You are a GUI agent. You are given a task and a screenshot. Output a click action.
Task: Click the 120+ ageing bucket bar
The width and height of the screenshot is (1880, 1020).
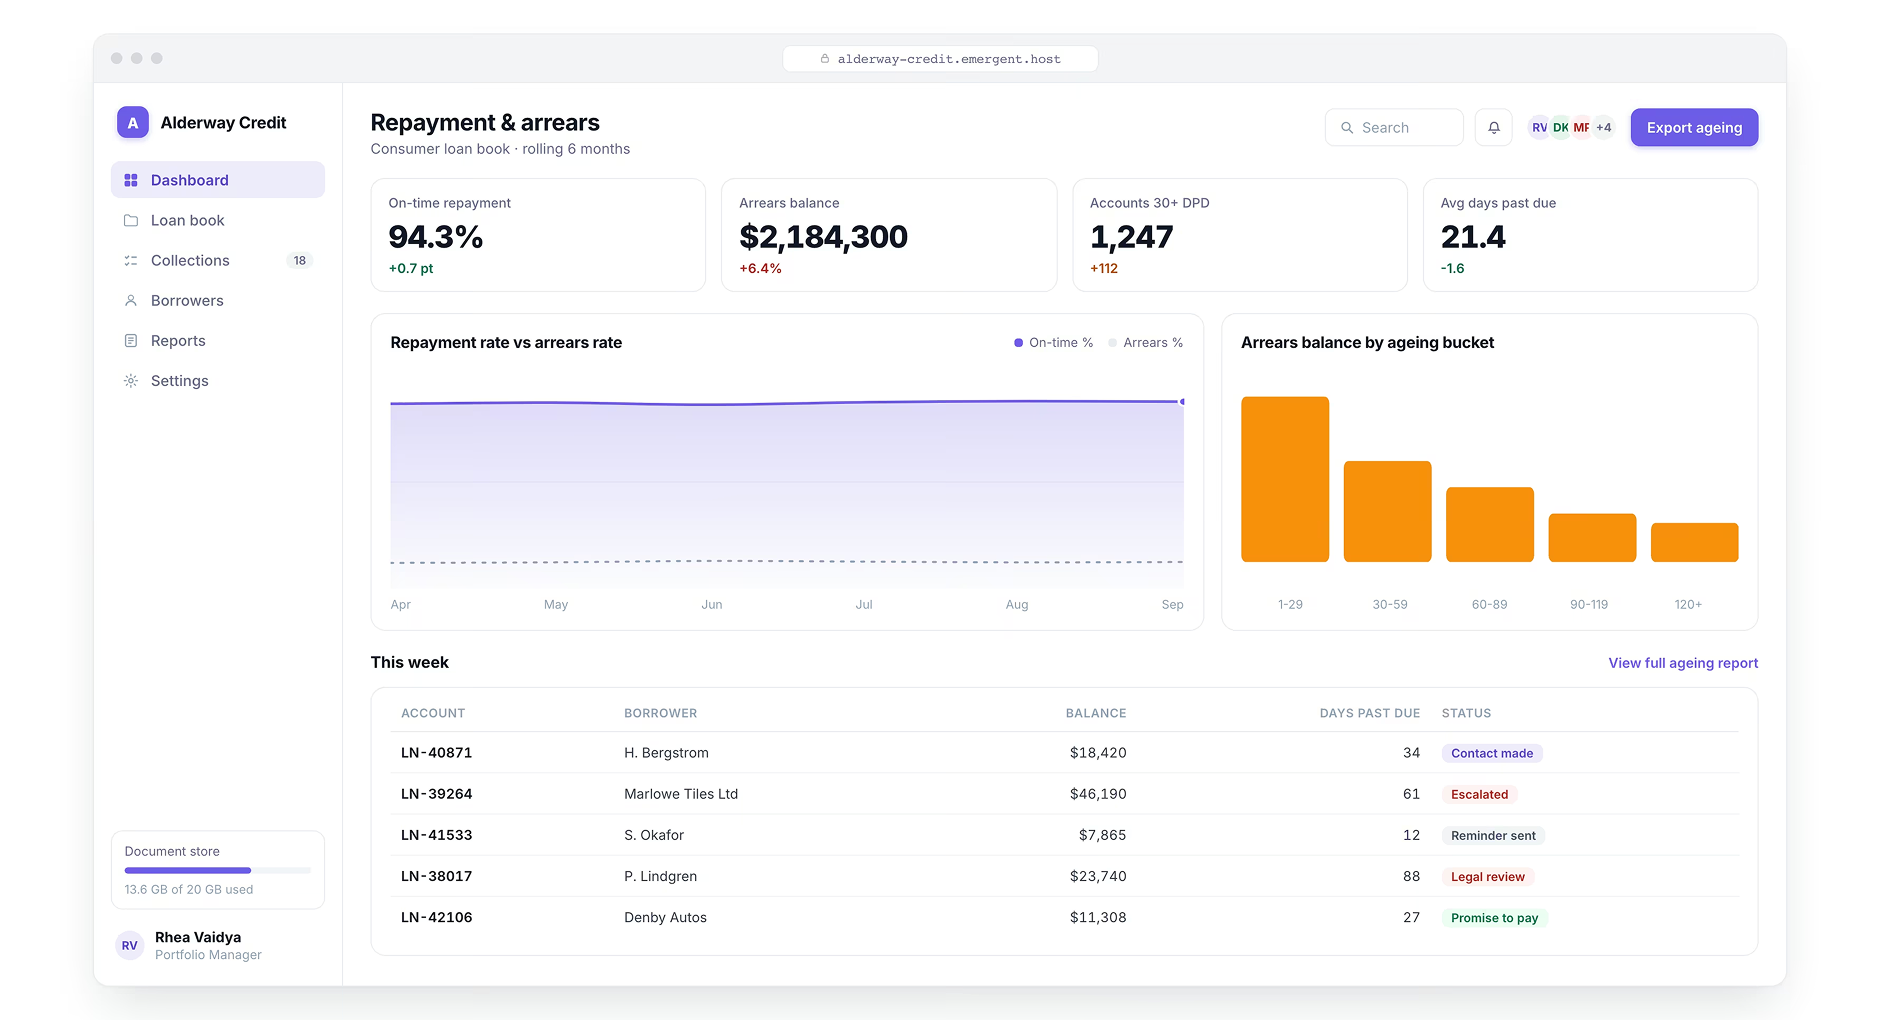click(1694, 542)
